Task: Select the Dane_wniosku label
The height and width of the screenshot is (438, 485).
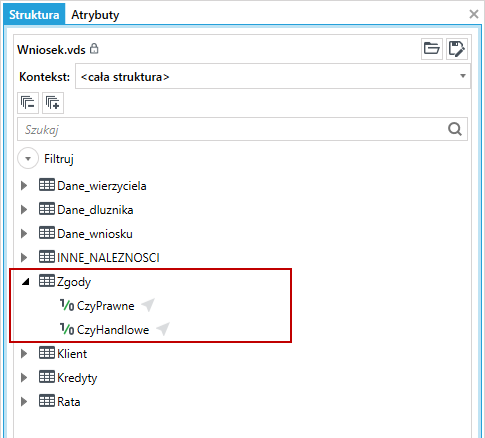Action: (x=95, y=234)
